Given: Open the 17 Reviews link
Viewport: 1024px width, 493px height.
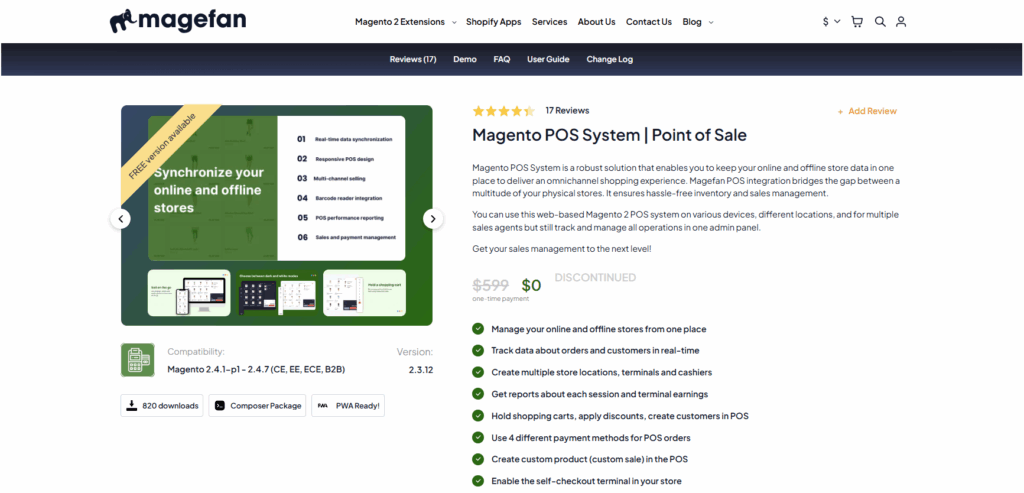Looking at the screenshot, I should [x=567, y=110].
